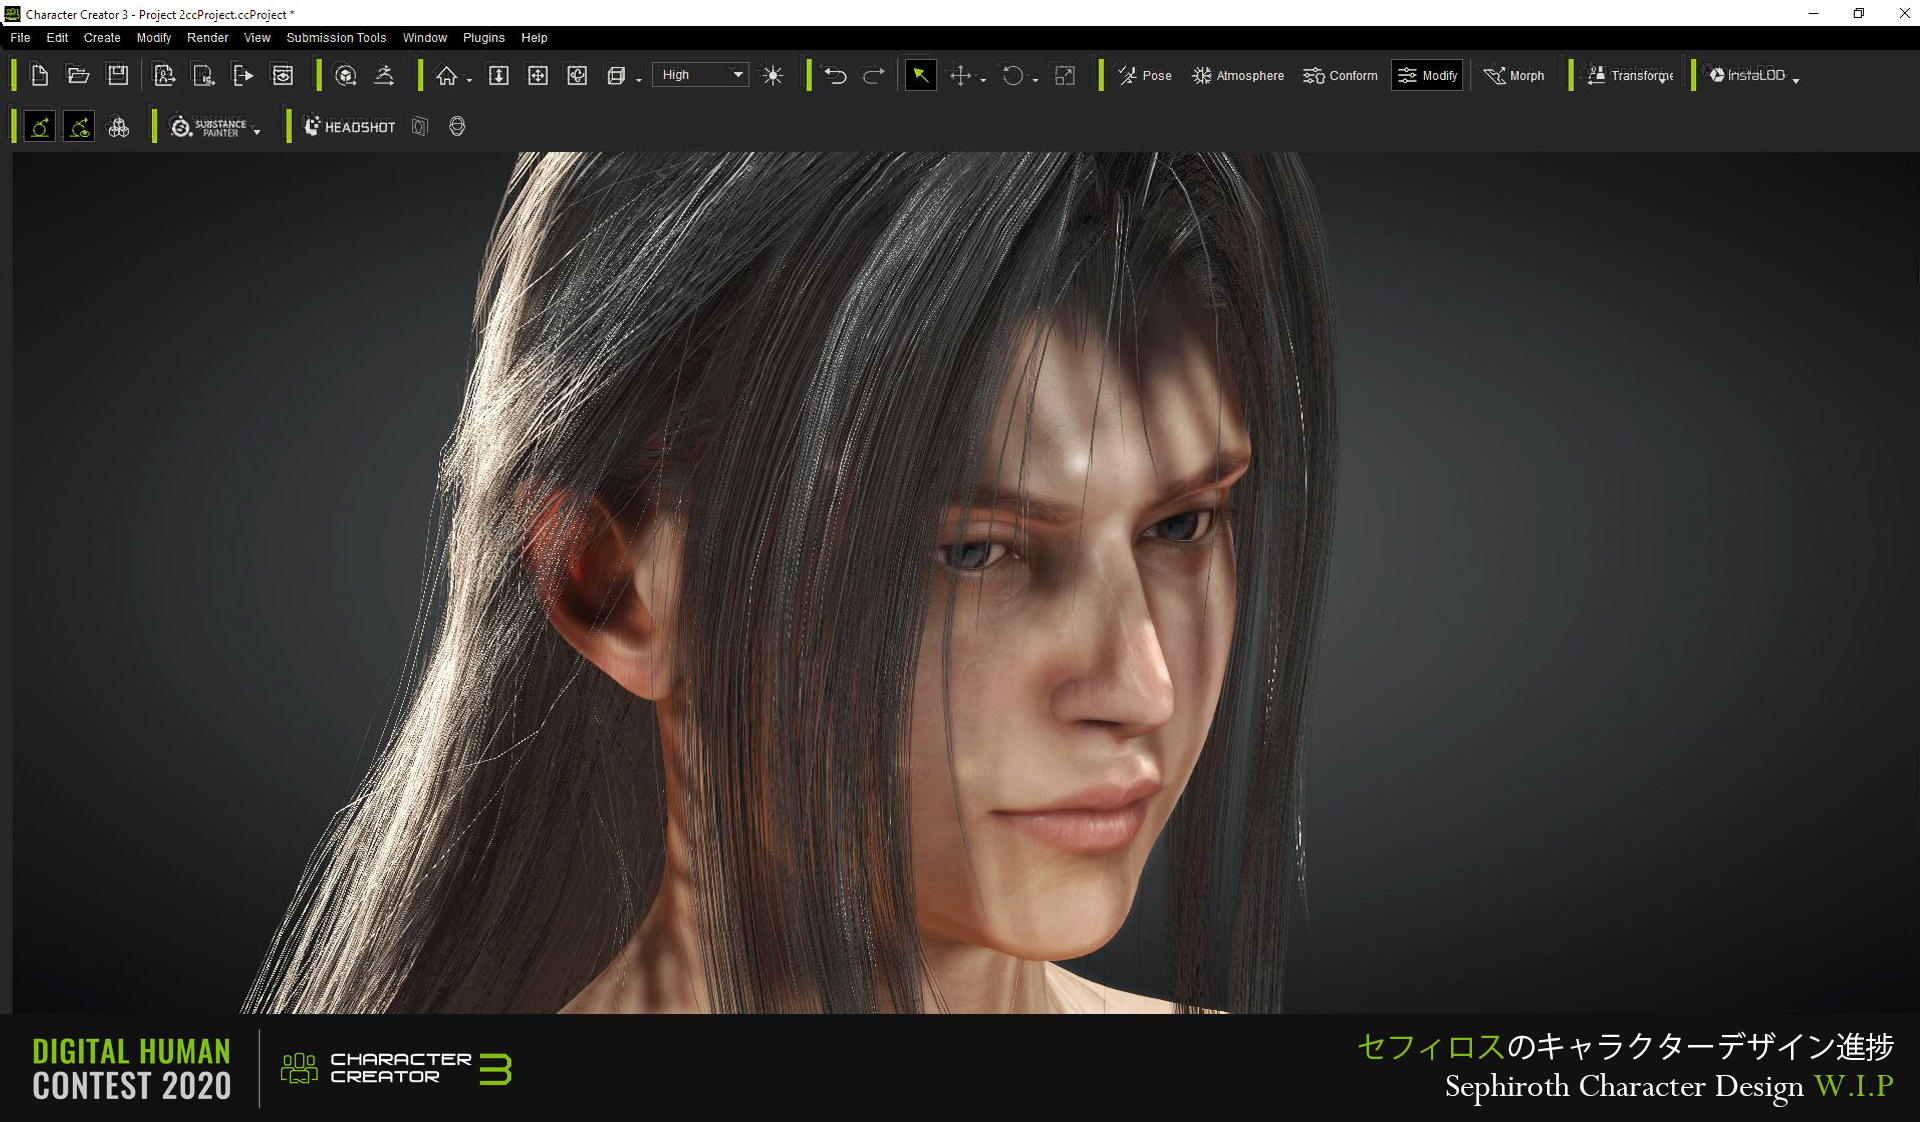Open the Window menu
The width and height of the screenshot is (1920, 1122).
(x=425, y=38)
